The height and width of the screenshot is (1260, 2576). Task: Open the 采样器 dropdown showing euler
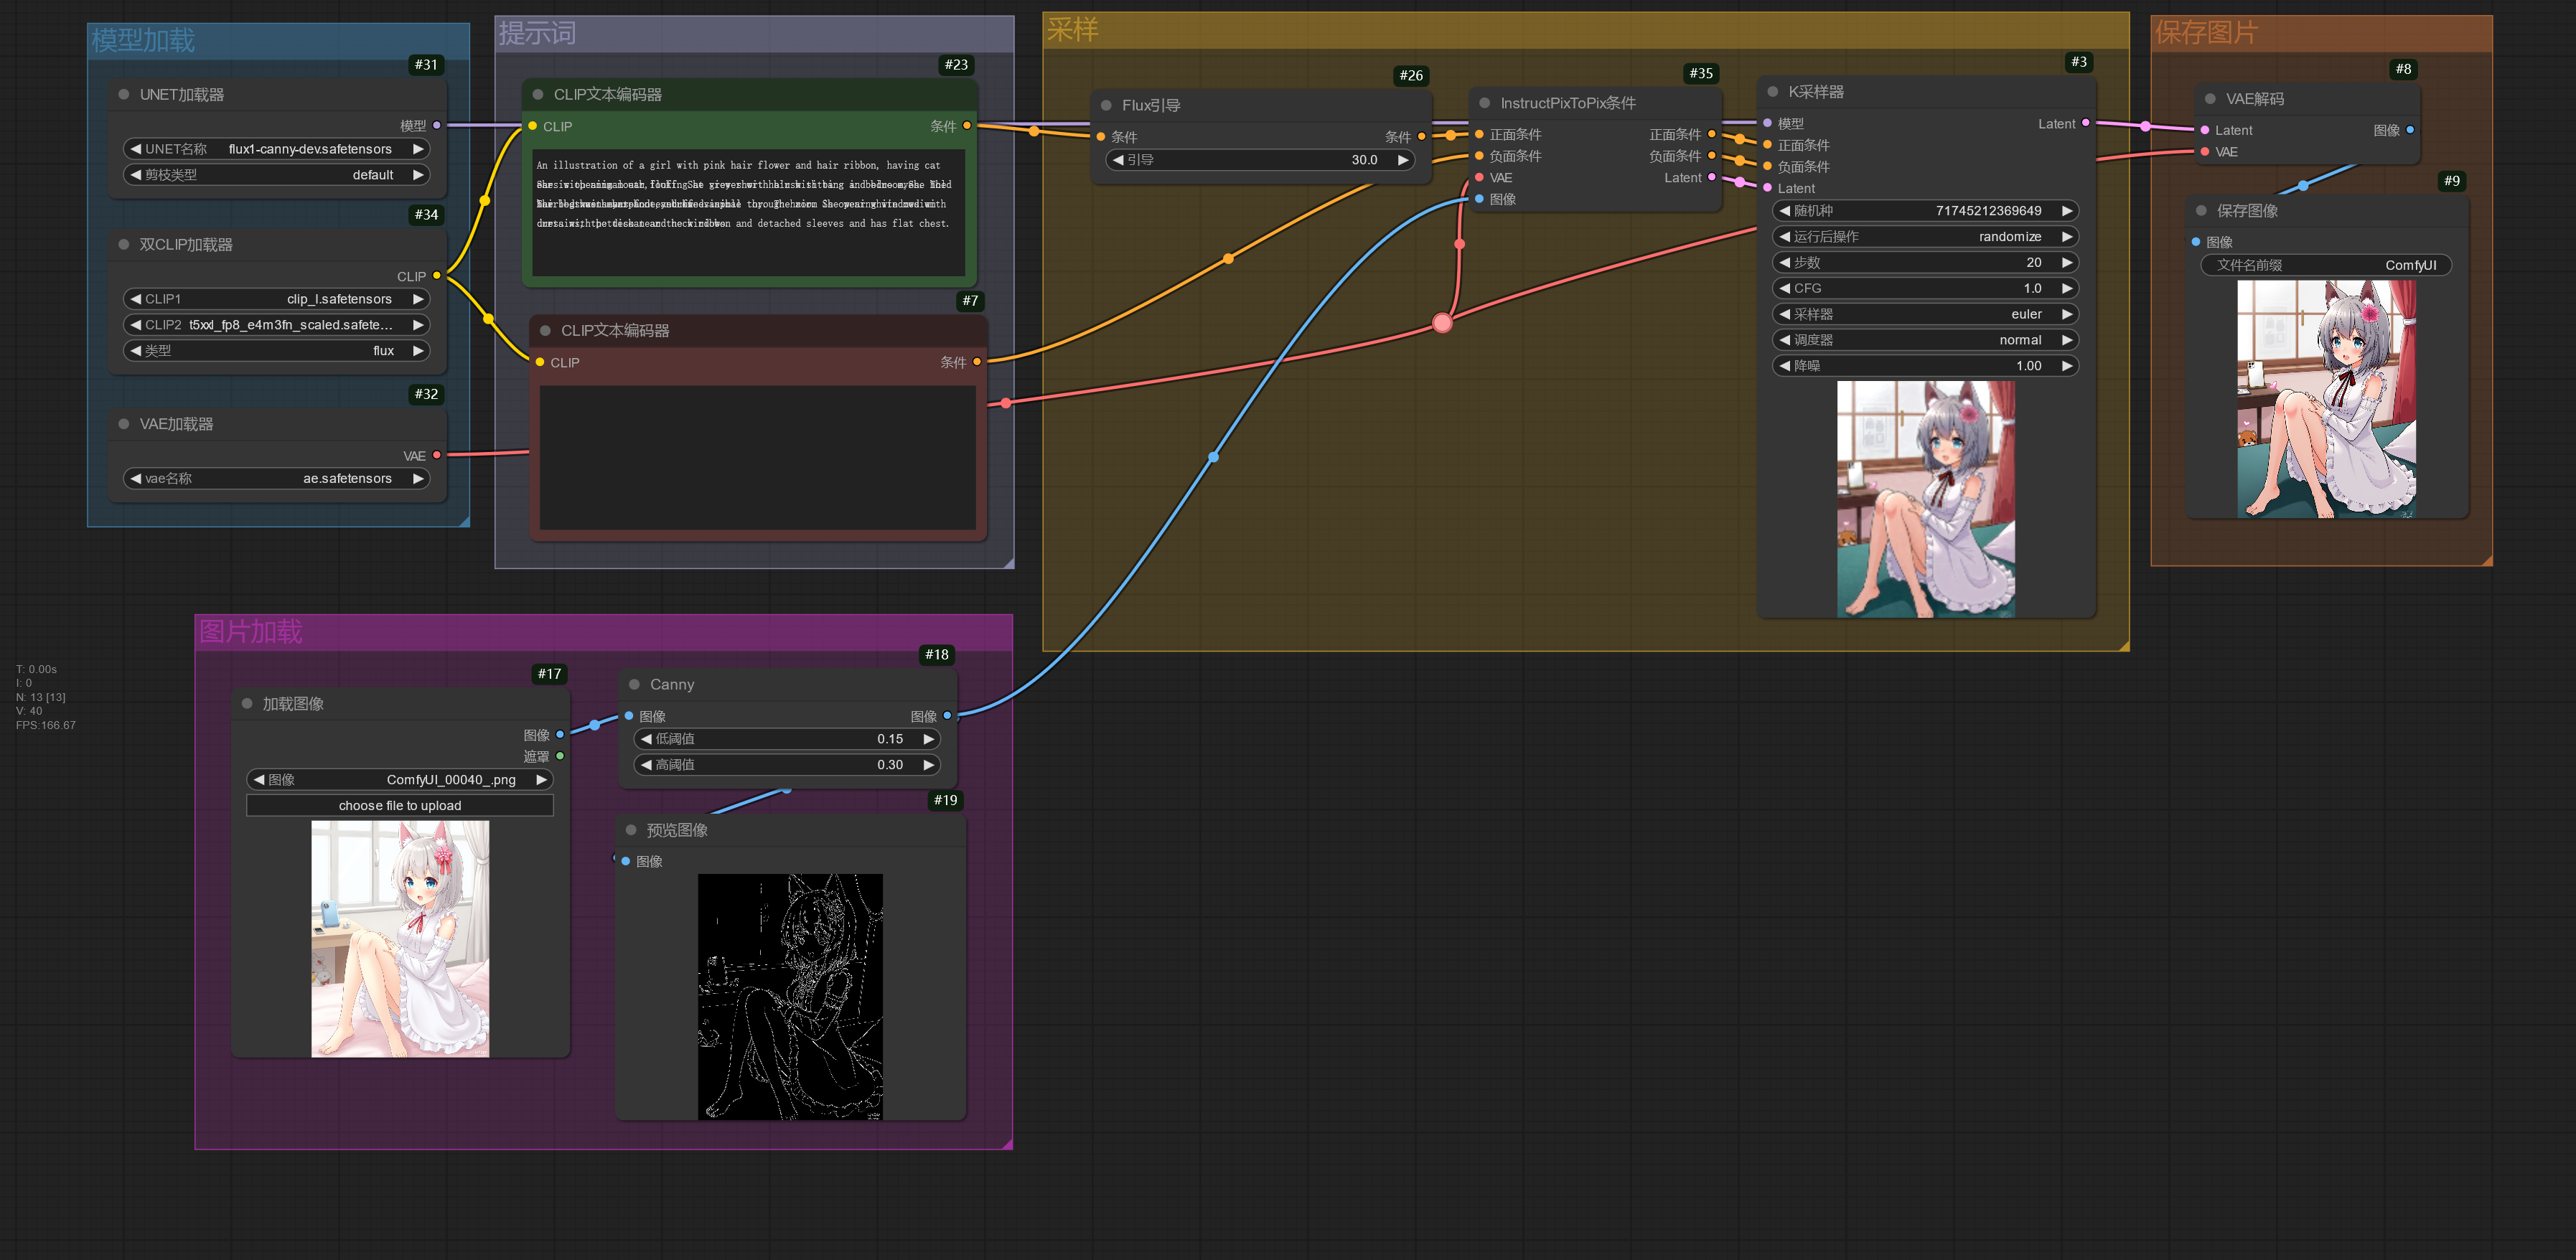click(x=1924, y=313)
